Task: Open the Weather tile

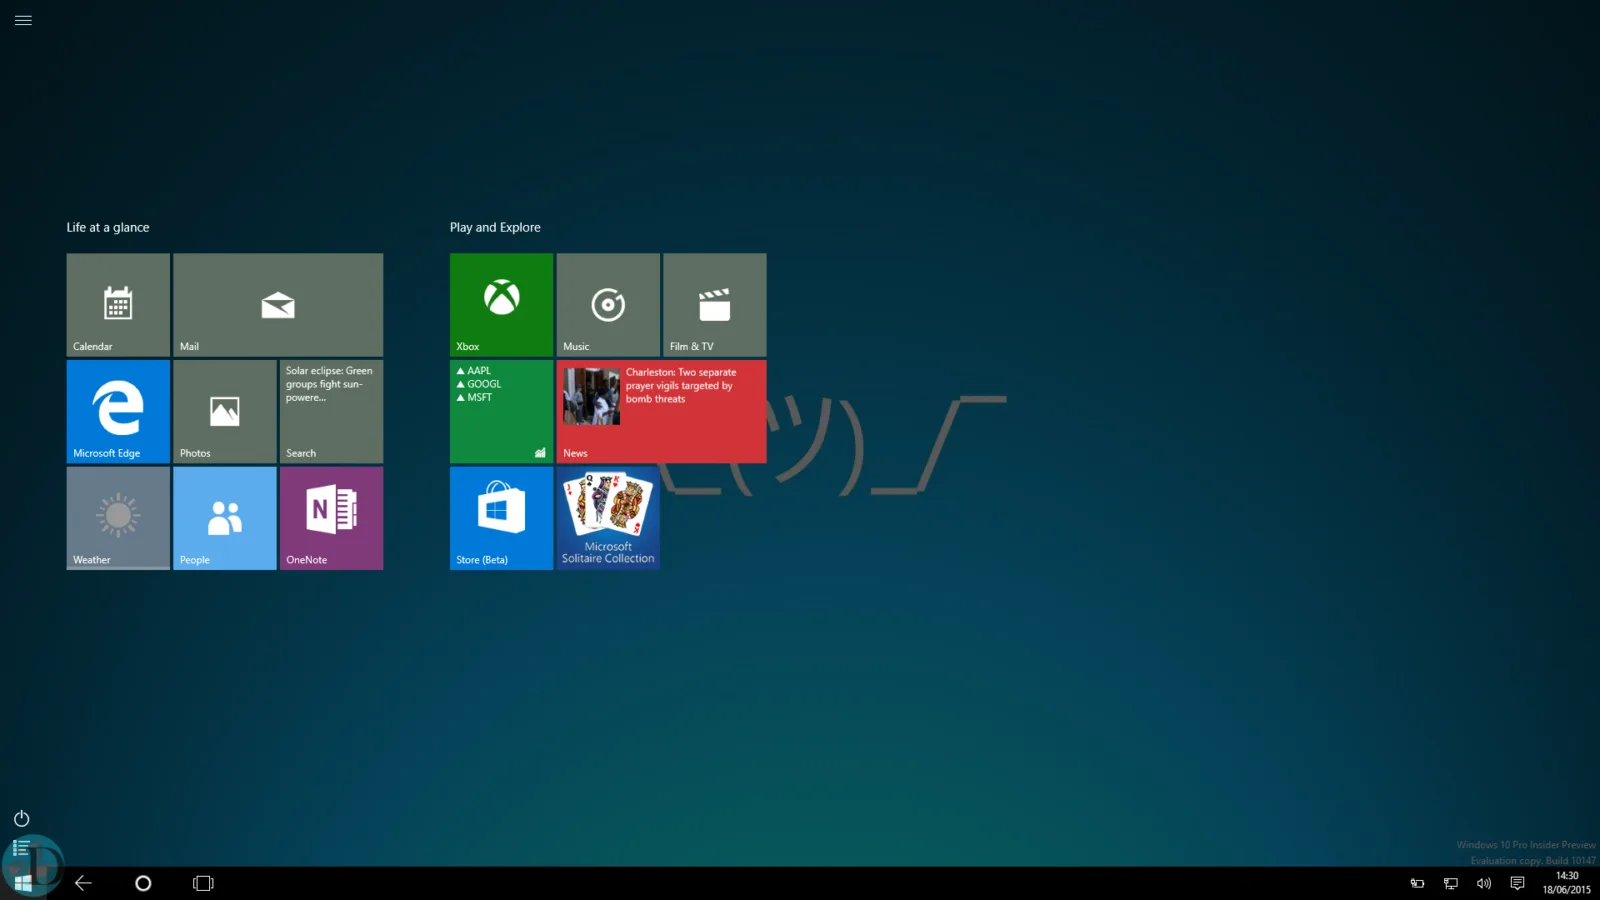Action: 118,518
